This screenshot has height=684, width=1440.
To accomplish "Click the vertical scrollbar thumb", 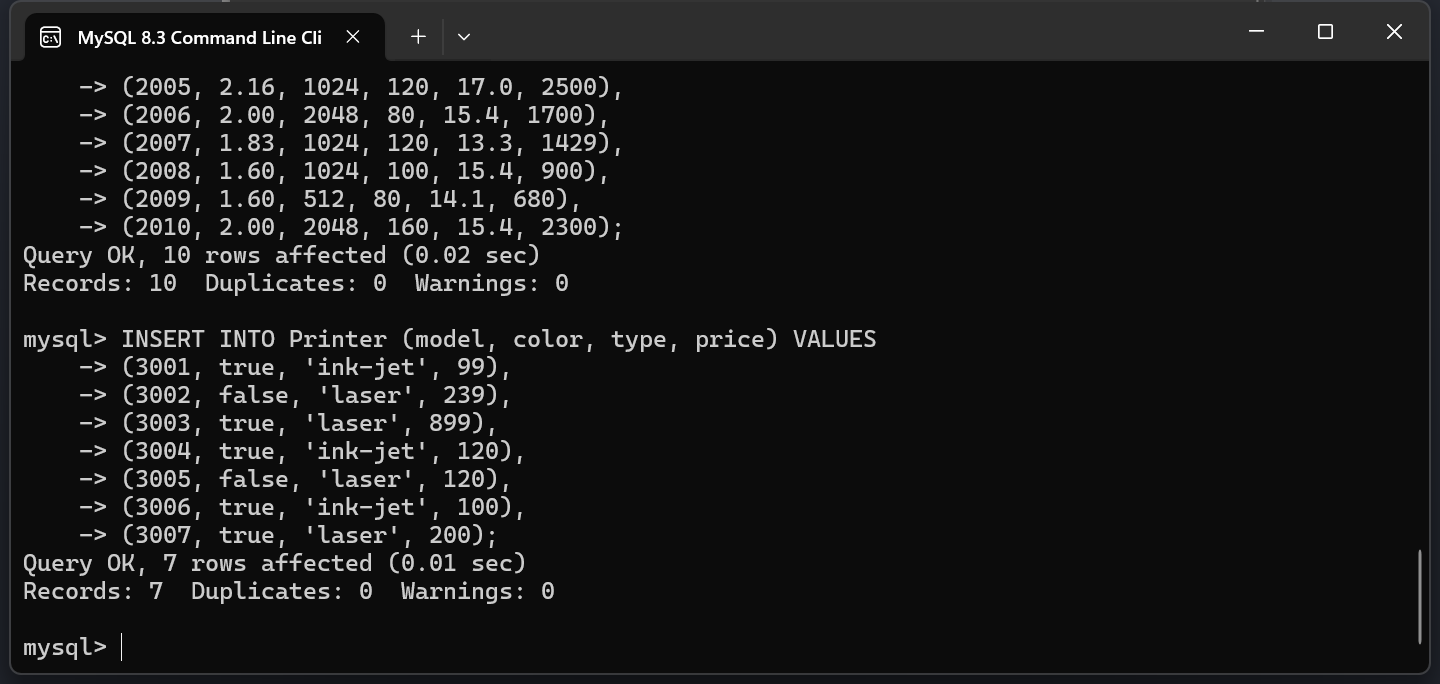I will tap(1420, 596).
